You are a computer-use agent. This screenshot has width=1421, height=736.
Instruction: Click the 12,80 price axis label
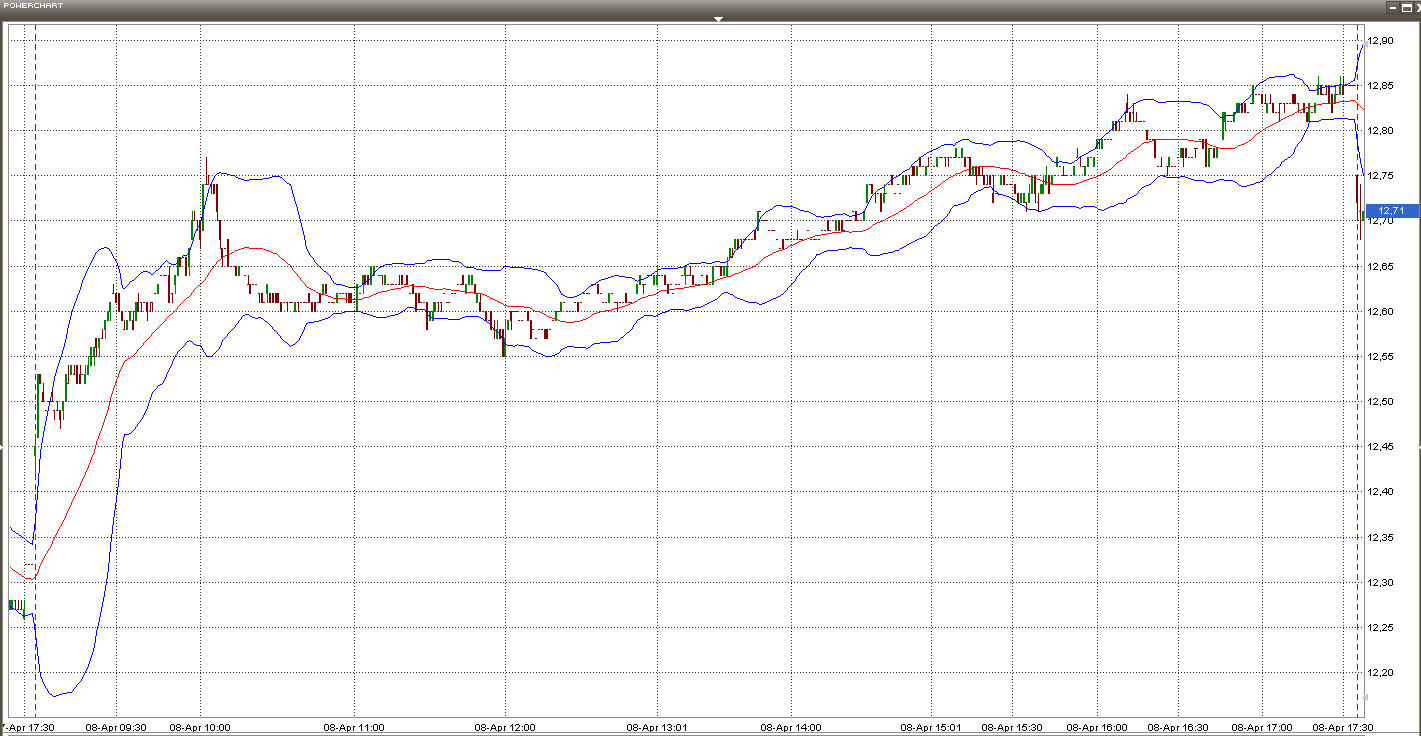[x=1382, y=131]
